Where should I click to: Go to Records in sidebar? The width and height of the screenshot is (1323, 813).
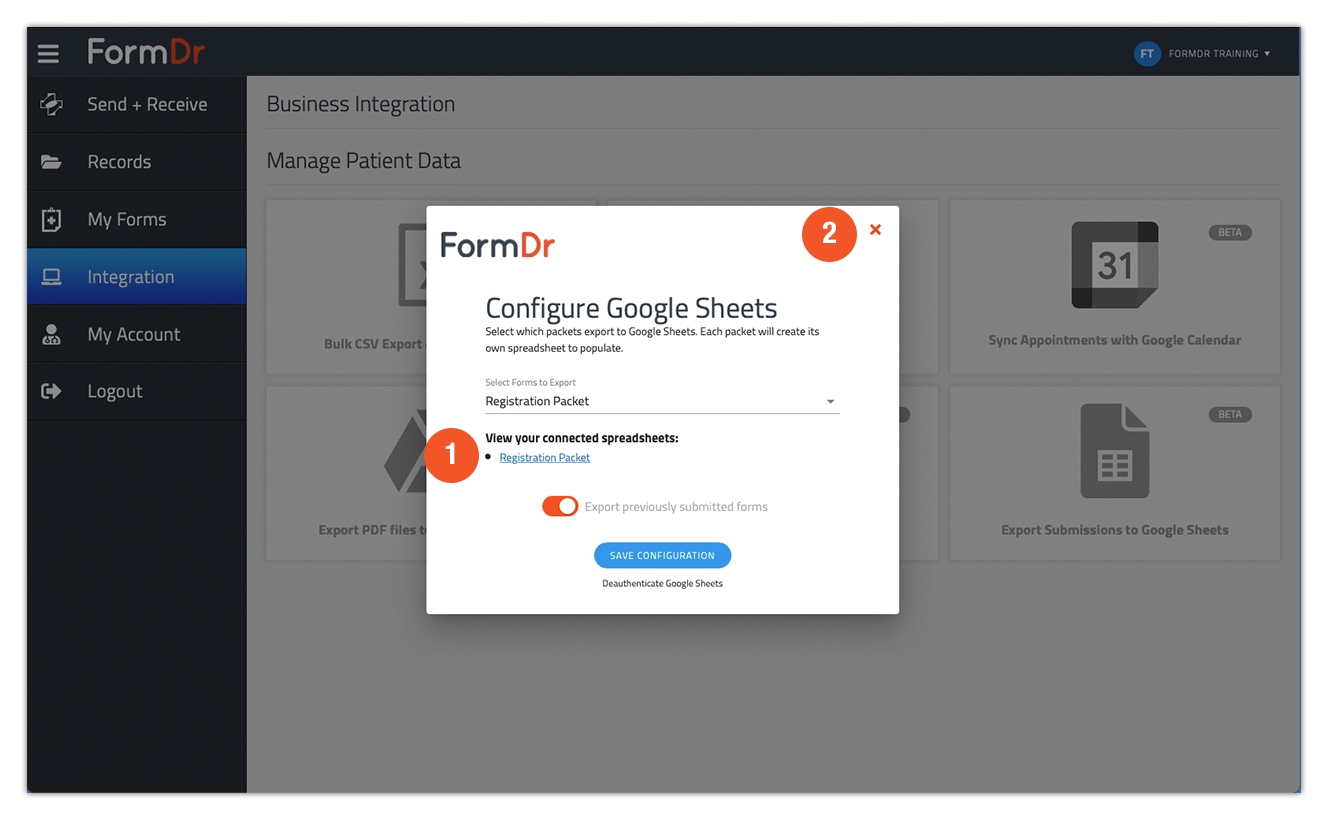137,162
